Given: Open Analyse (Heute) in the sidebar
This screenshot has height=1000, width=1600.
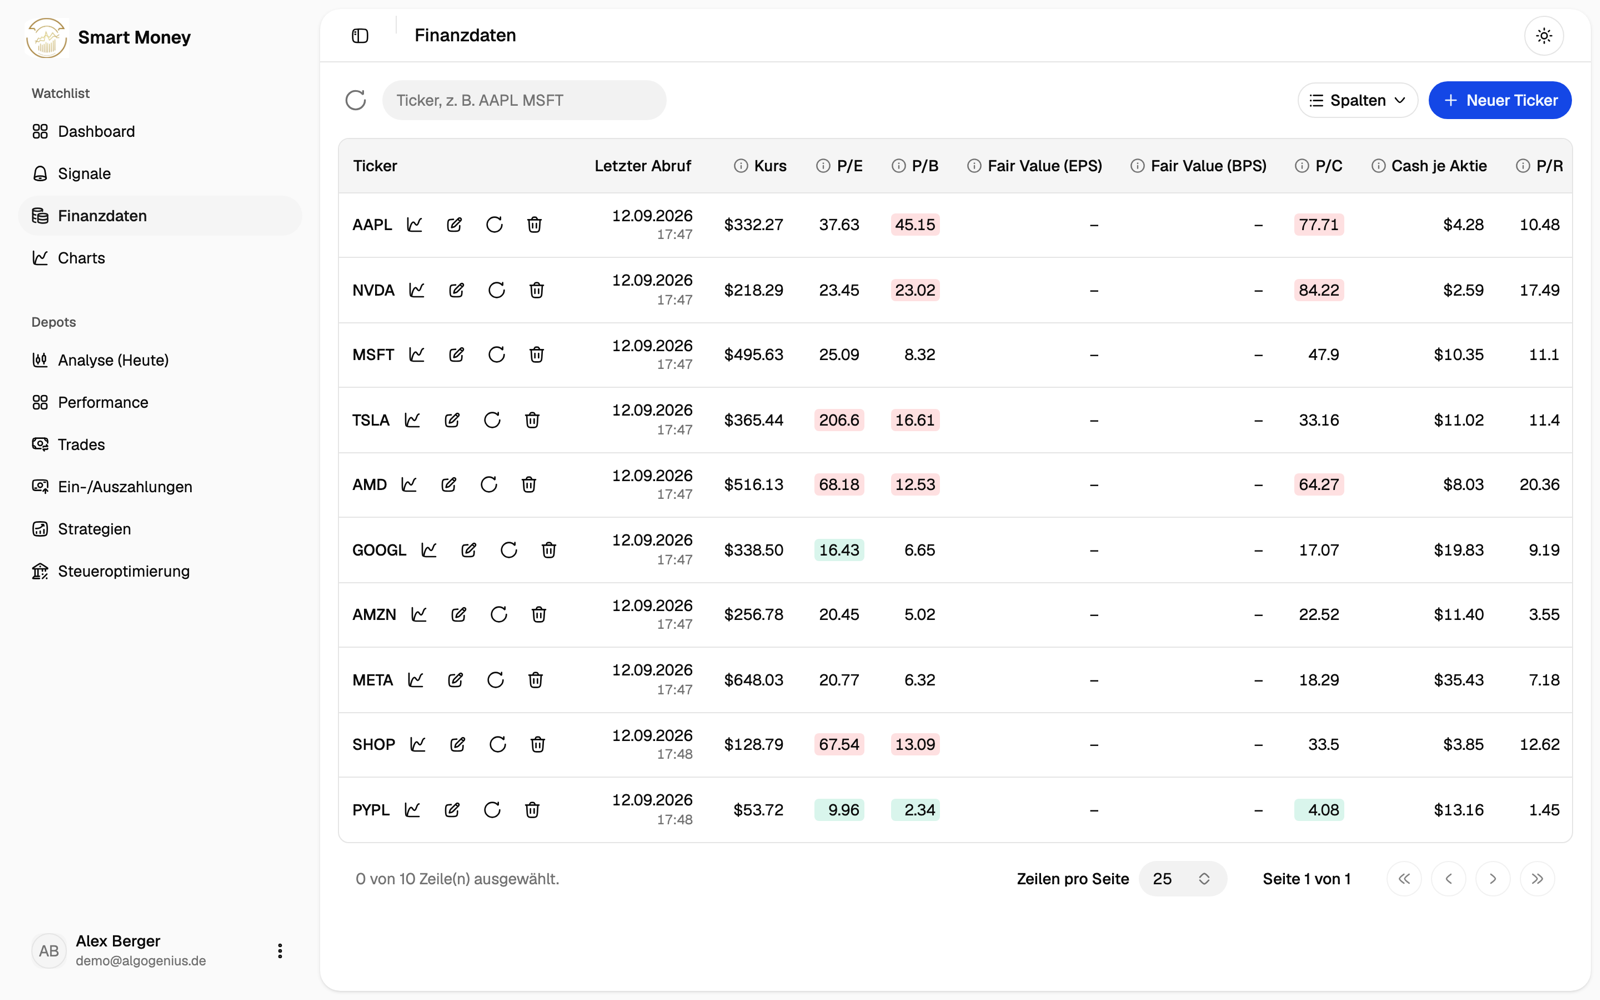Looking at the screenshot, I should pyautogui.click(x=160, y=360).
